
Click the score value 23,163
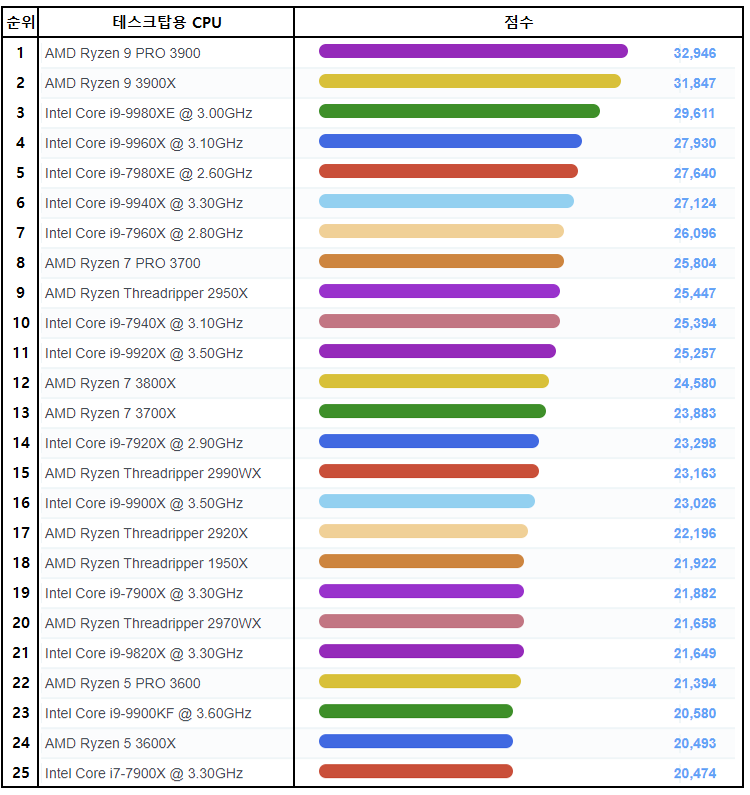pyautogui.click(x=695, y=473)
